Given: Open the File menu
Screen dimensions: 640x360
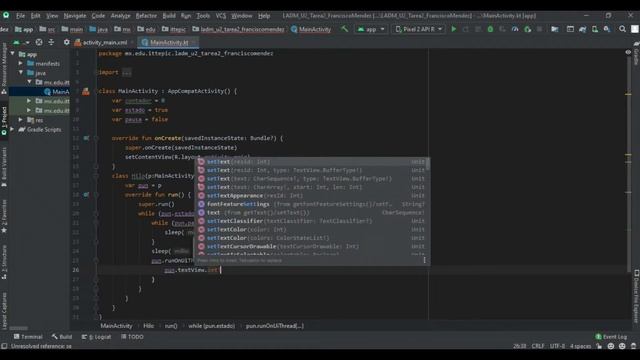Looking at the screenshot, I should (x=20, y=16).
